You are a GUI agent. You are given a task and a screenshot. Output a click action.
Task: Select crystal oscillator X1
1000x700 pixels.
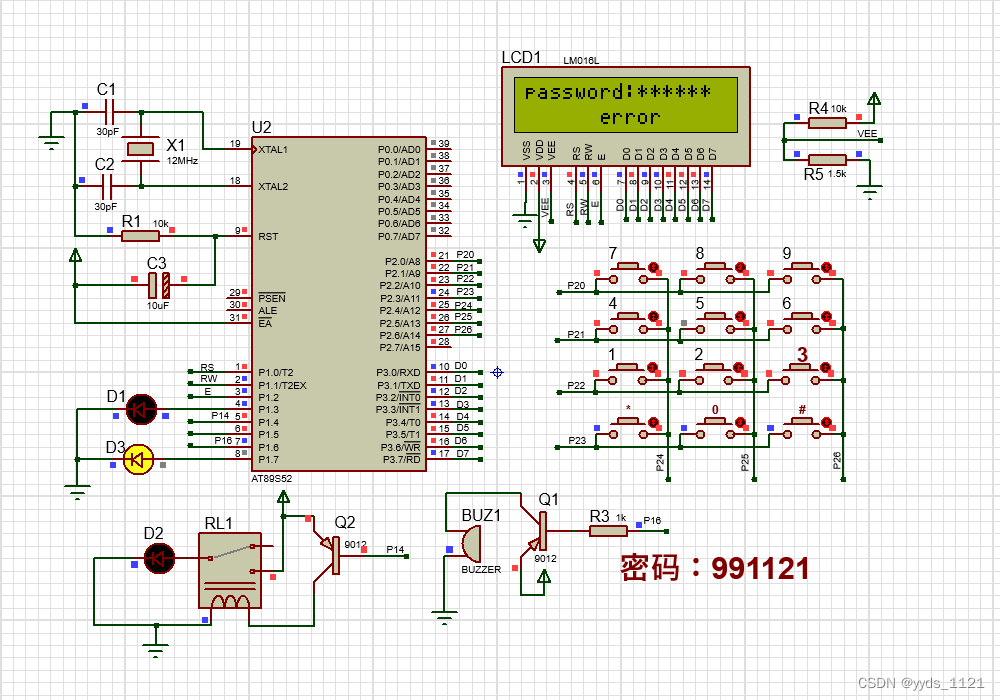140,149
